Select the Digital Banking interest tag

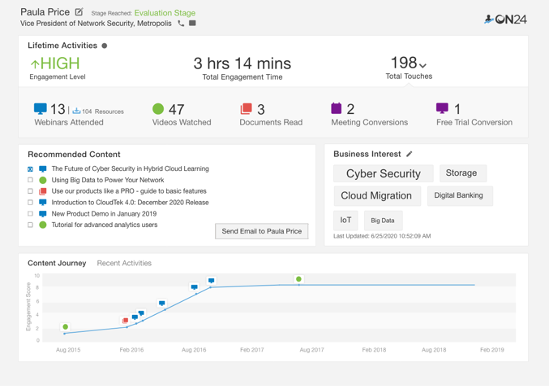pyautogui.click(x=459, y=195)
